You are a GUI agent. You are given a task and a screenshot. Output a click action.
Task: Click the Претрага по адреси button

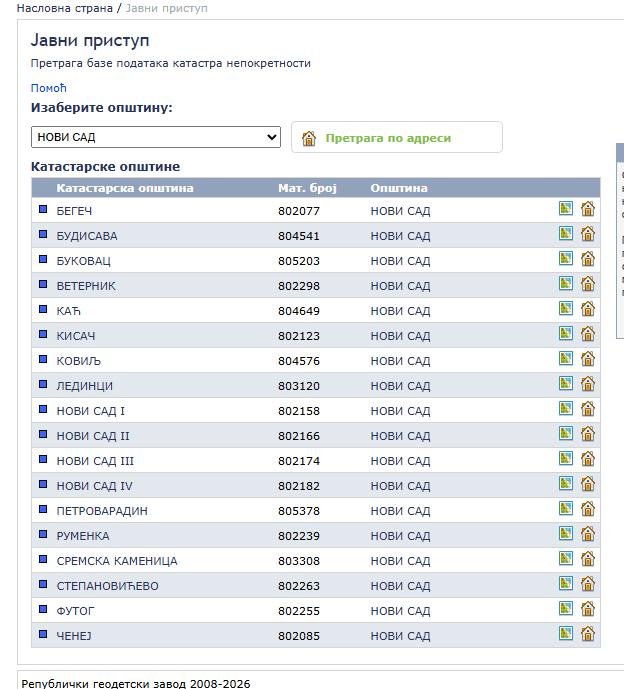pos(388,138)
